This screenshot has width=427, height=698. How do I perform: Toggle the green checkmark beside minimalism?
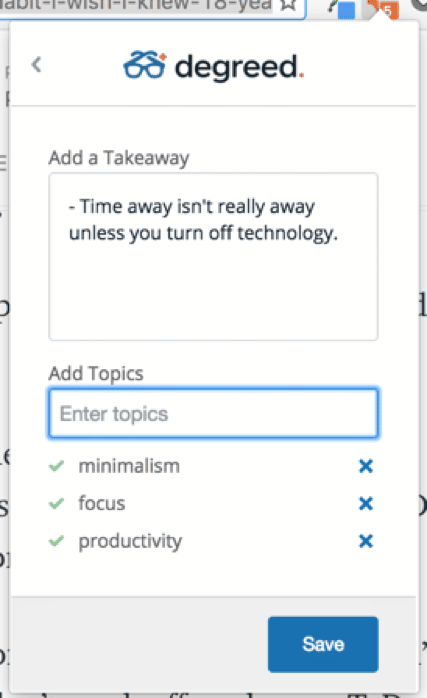pos(57,466)
